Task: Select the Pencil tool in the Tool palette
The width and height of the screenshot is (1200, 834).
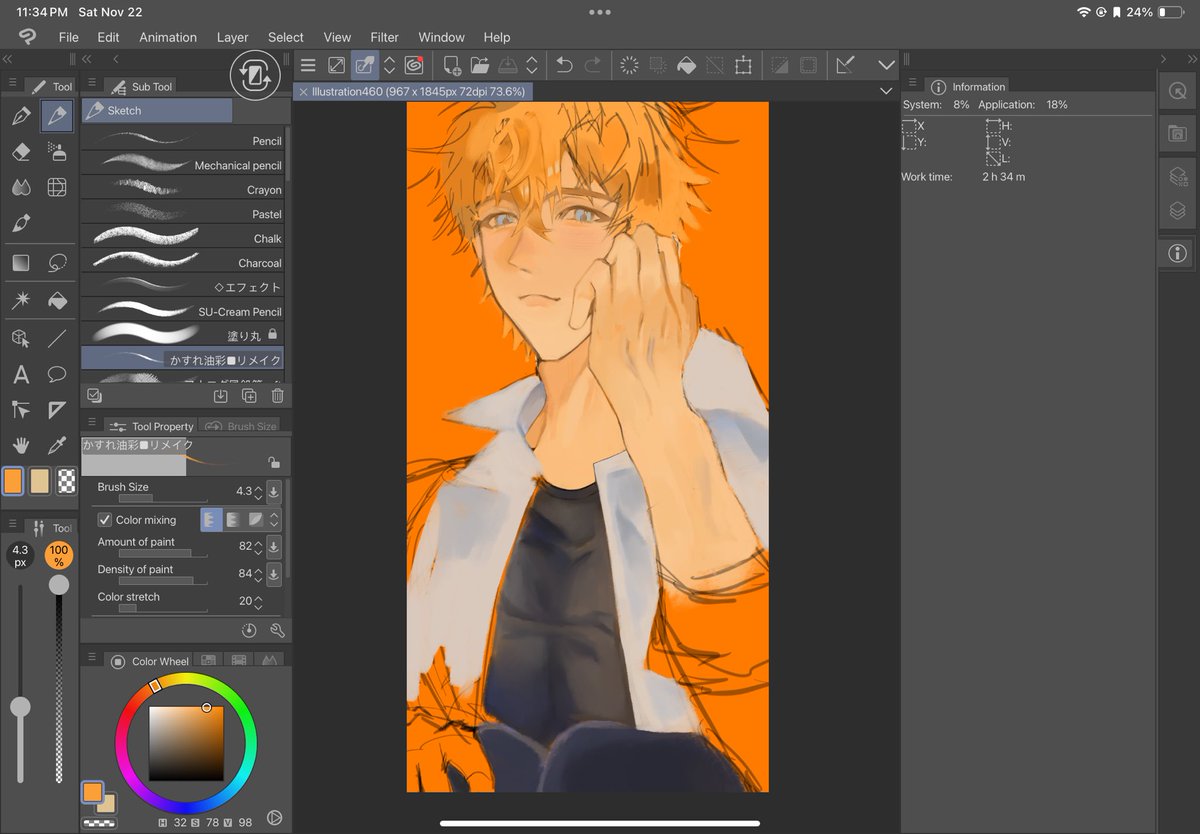Action: pyautogui.click(x=57, y=117)
